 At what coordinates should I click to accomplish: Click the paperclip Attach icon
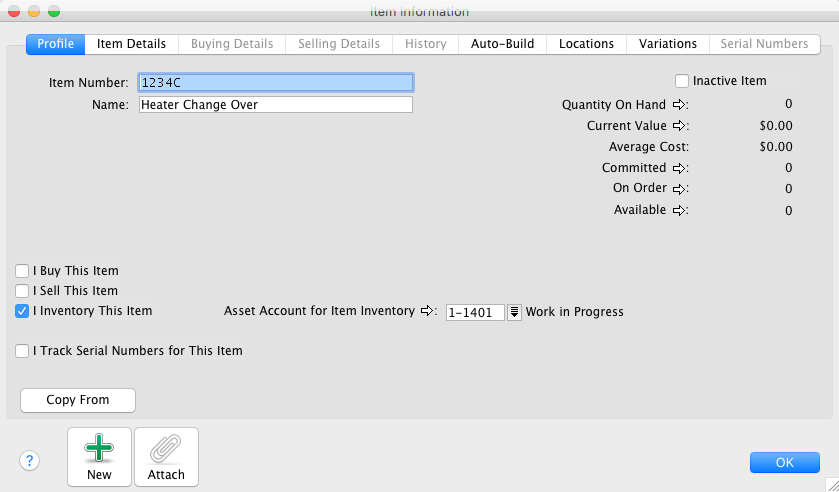pyautogui.click(x=166, y=449)
